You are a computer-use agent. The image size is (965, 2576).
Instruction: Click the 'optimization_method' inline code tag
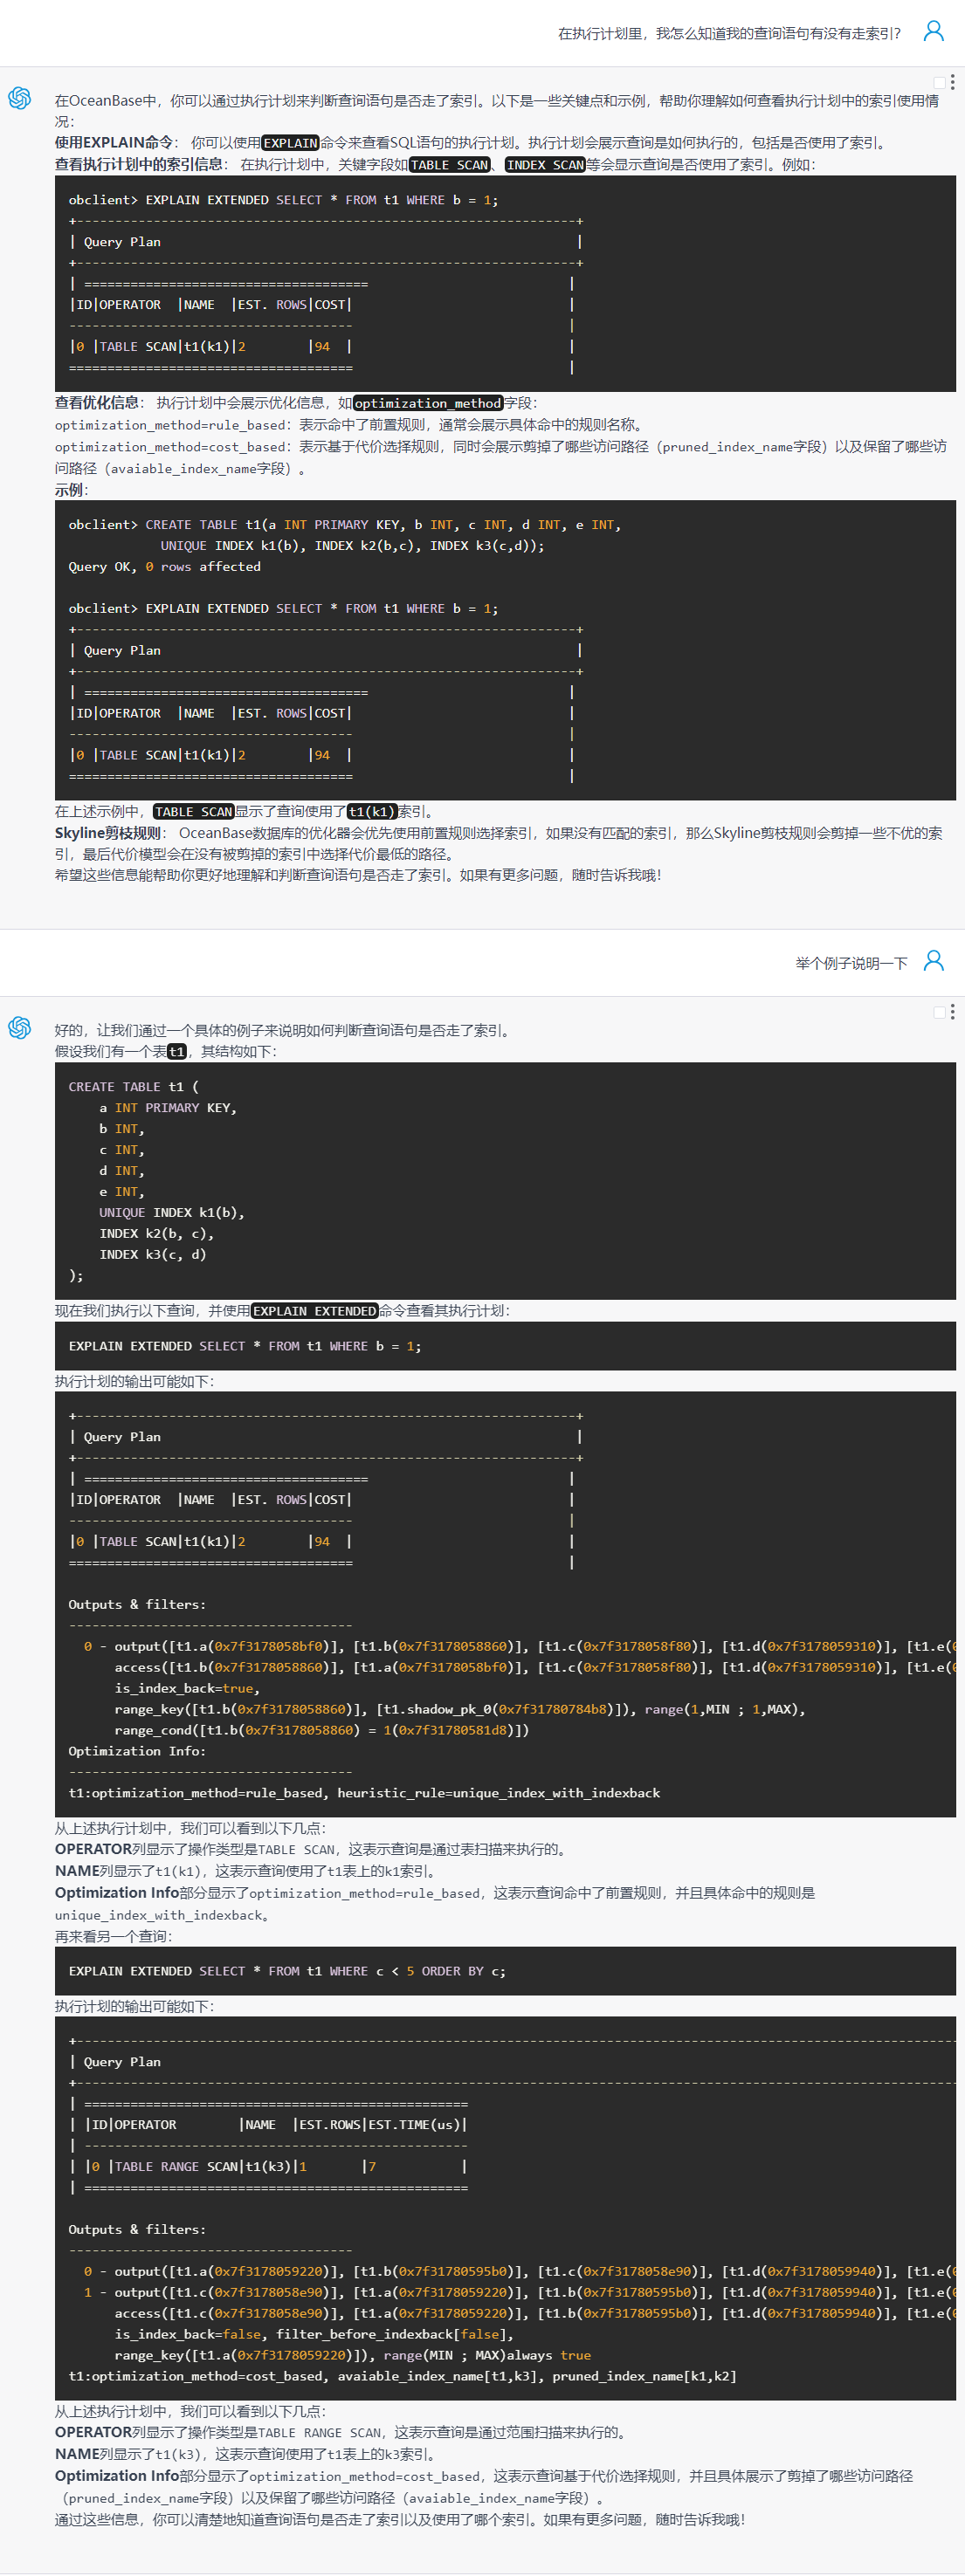(427, 403)
